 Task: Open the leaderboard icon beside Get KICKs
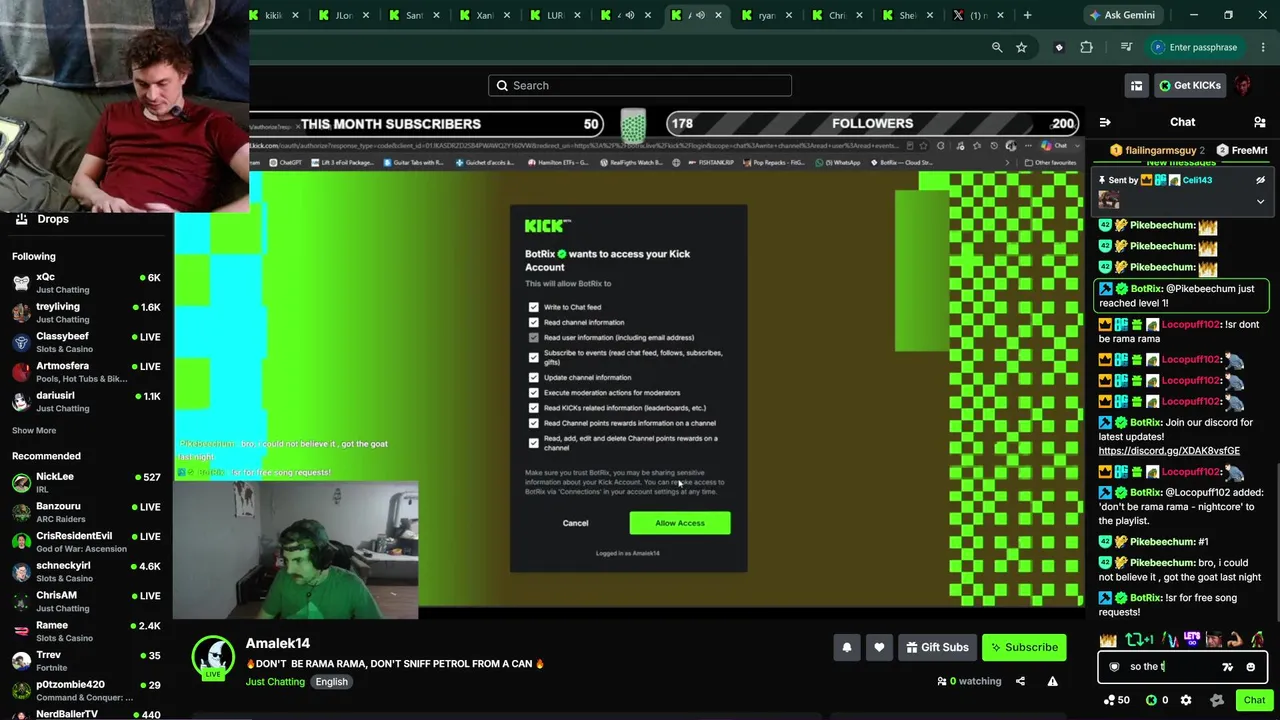tap(1136, 85)
